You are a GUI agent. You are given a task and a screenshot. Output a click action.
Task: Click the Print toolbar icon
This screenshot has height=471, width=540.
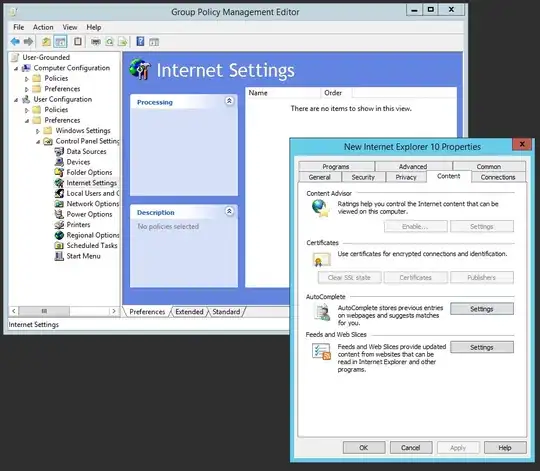pos(96,42)
